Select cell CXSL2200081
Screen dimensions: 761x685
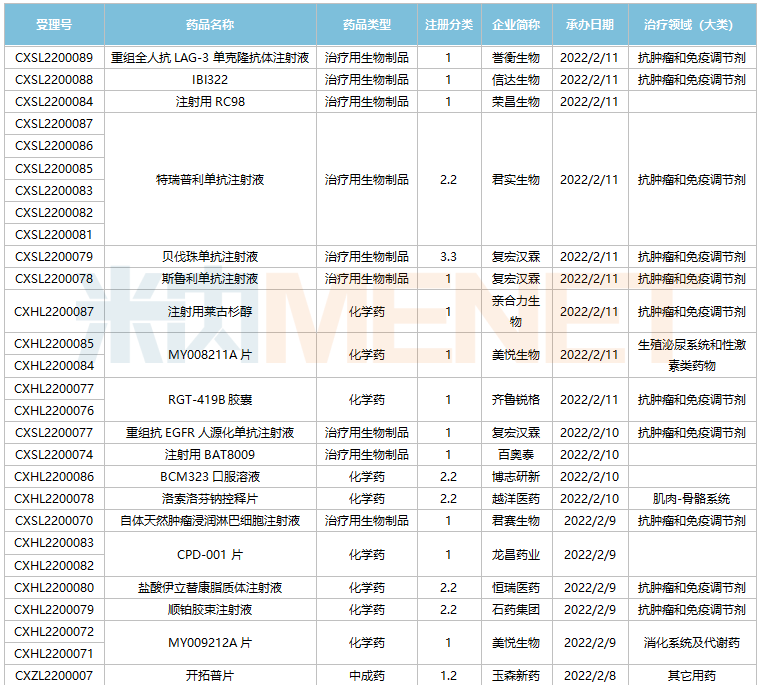(x=54, y=235)
